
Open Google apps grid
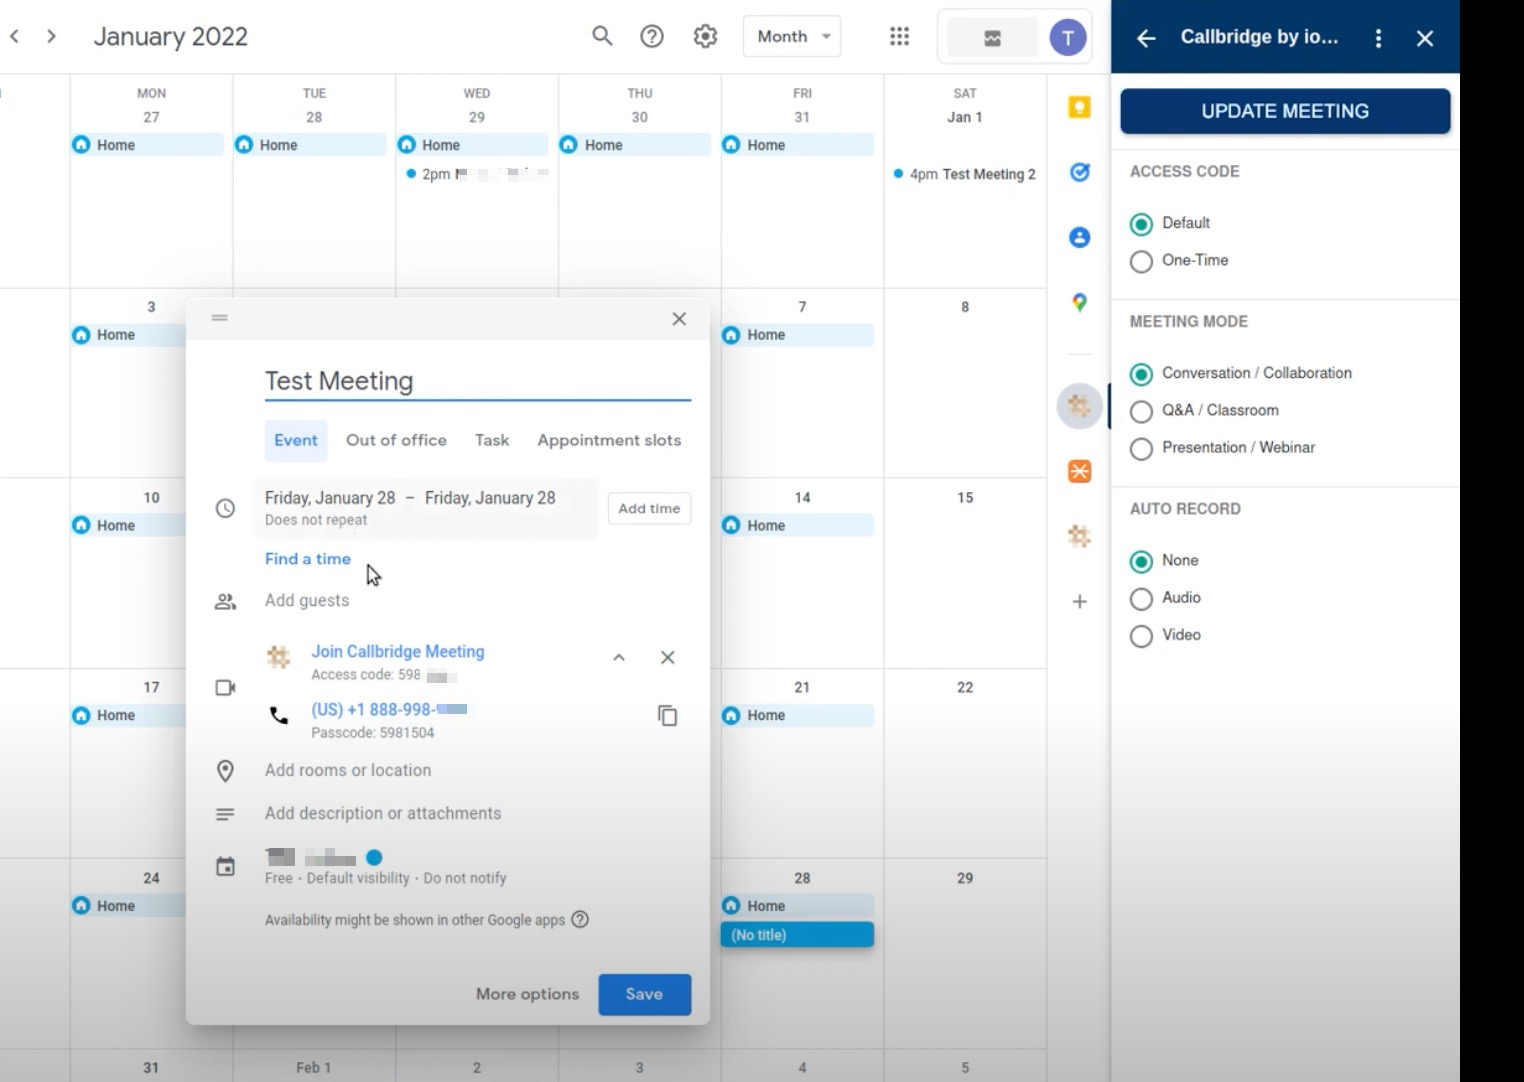[x=899, y=37]
